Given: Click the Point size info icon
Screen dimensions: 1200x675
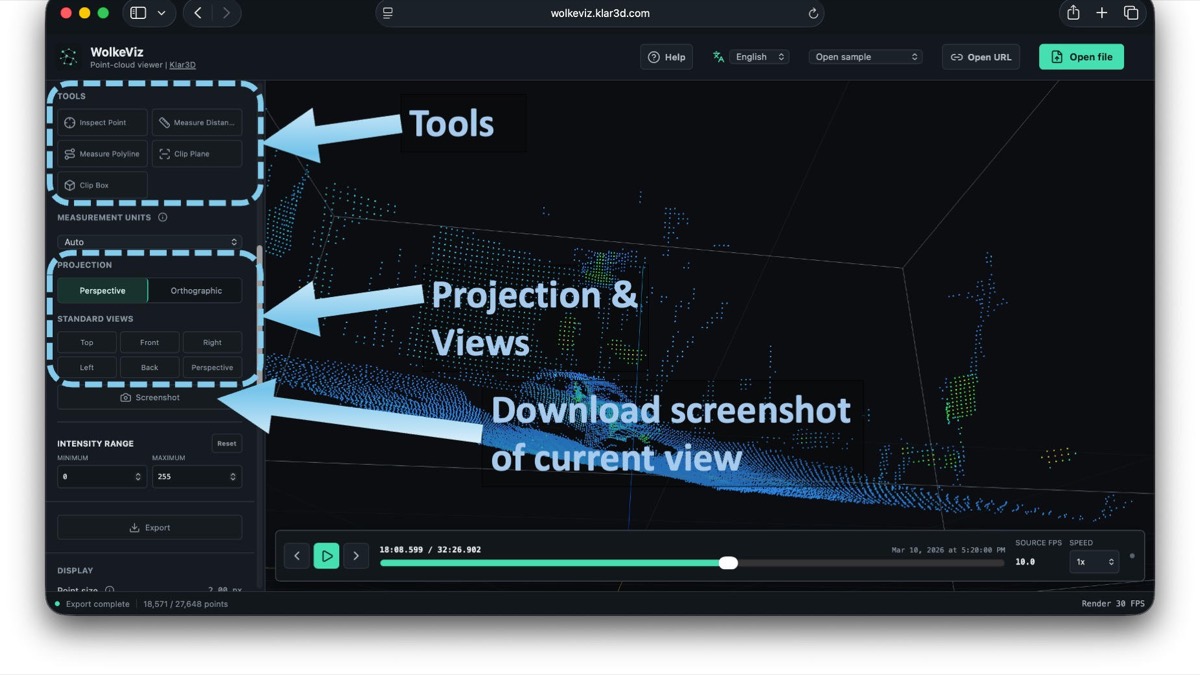Looking at the screenshot, I should [110, 590].
